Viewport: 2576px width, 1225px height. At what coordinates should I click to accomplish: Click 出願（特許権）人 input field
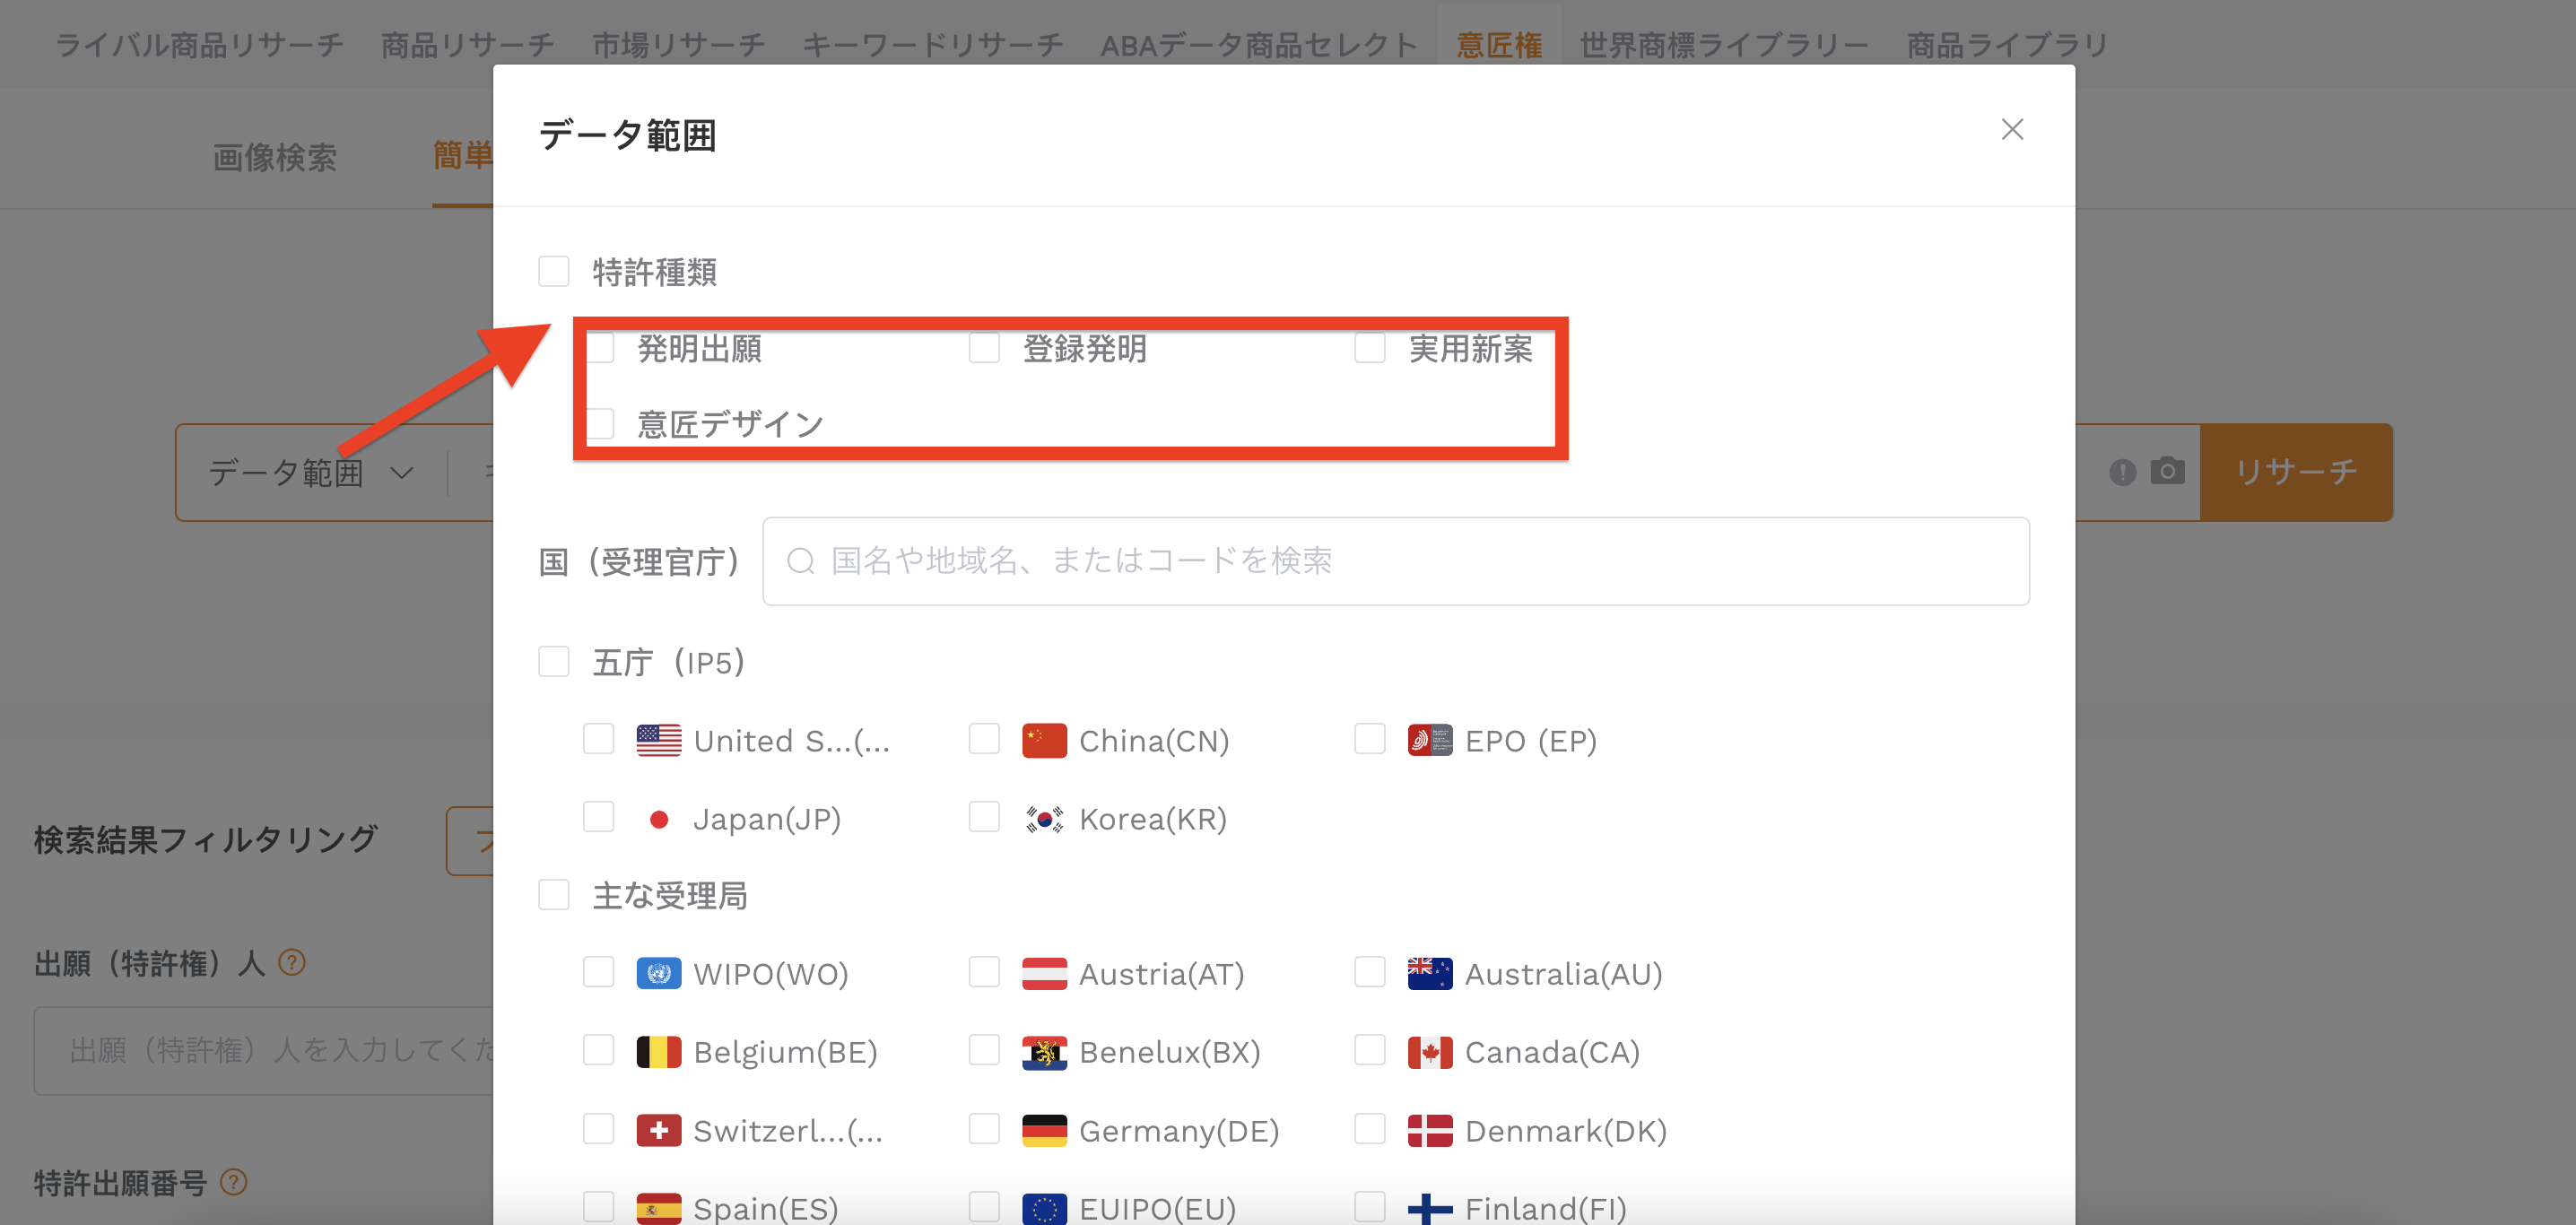(264, 1050)
